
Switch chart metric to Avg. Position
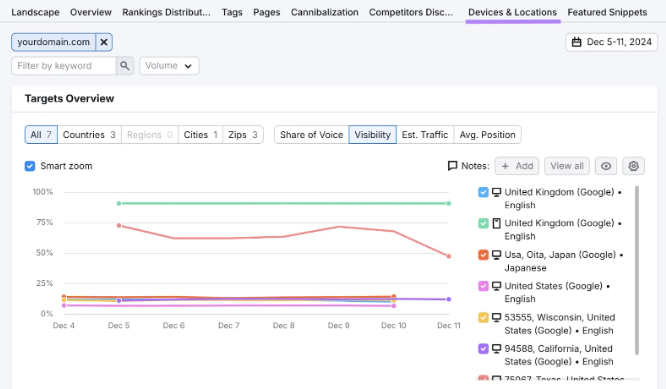(x=488, y=135)
